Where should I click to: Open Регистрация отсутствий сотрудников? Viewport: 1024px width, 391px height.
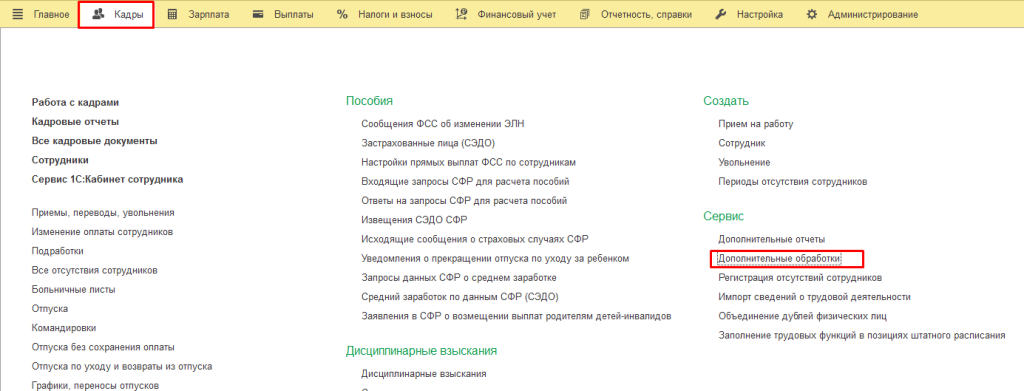(x=800, y=277)
